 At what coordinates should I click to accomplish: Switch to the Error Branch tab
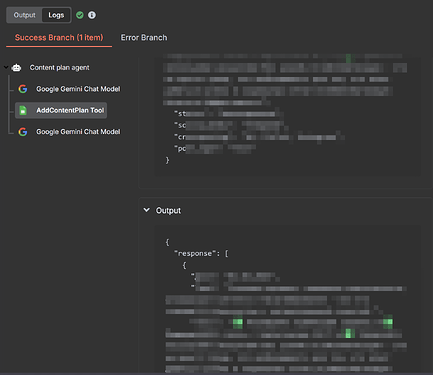(144, 38)
